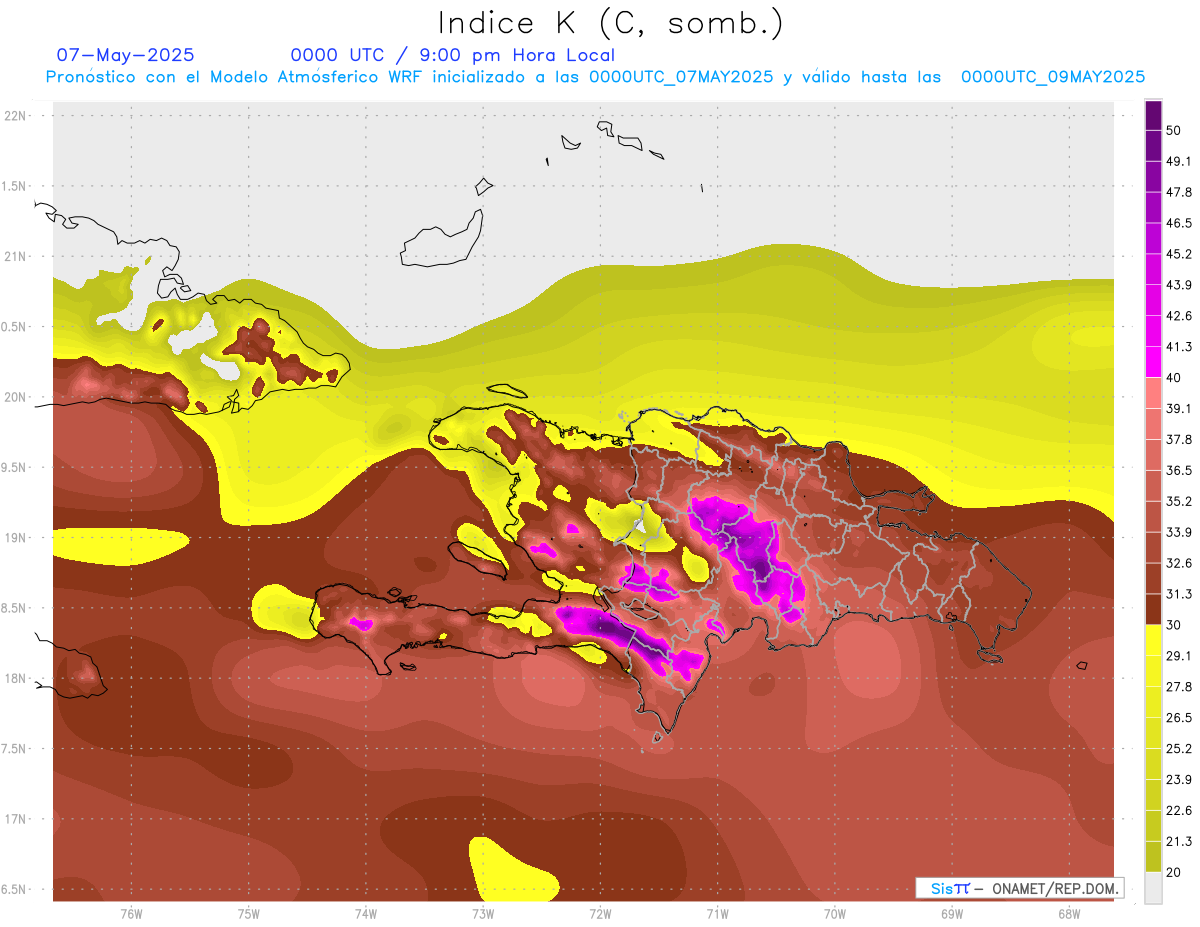Click the colorbar value "46.5"
This screenshot has height=927, width=1200.
[x=1179, y=223]
